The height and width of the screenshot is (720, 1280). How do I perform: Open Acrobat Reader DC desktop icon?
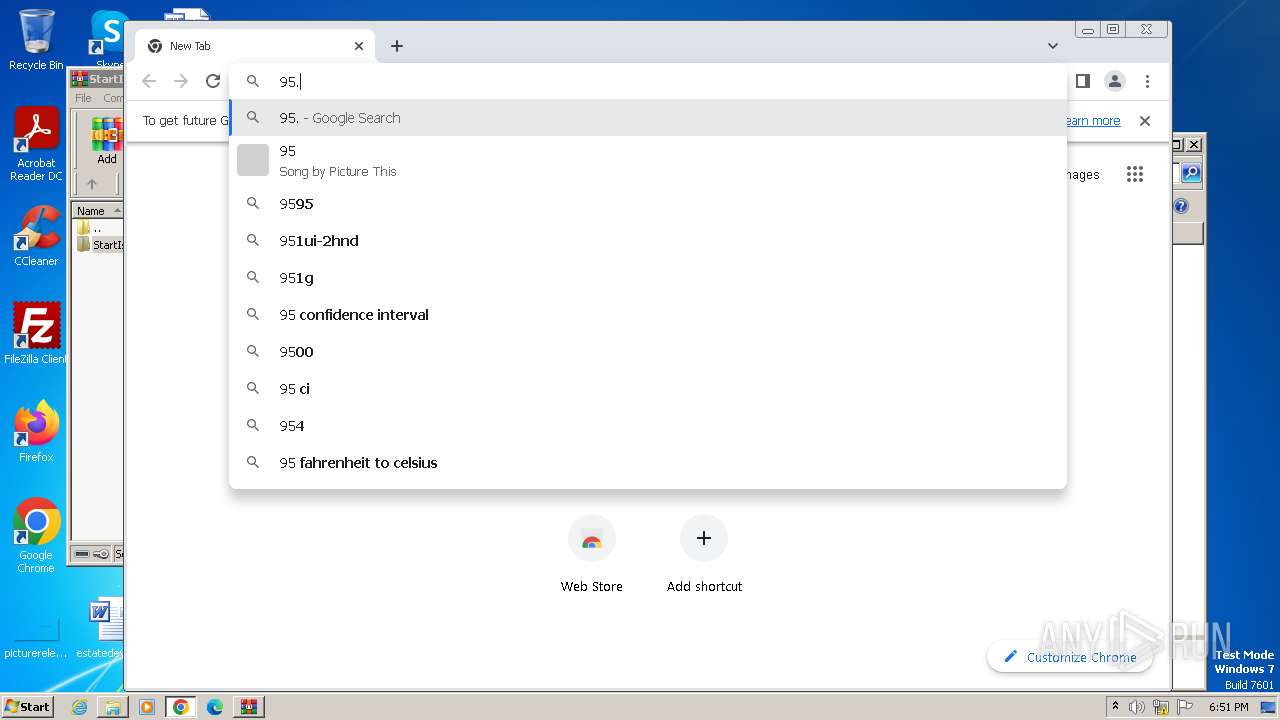pyautogui.click(x=36, y=145)
